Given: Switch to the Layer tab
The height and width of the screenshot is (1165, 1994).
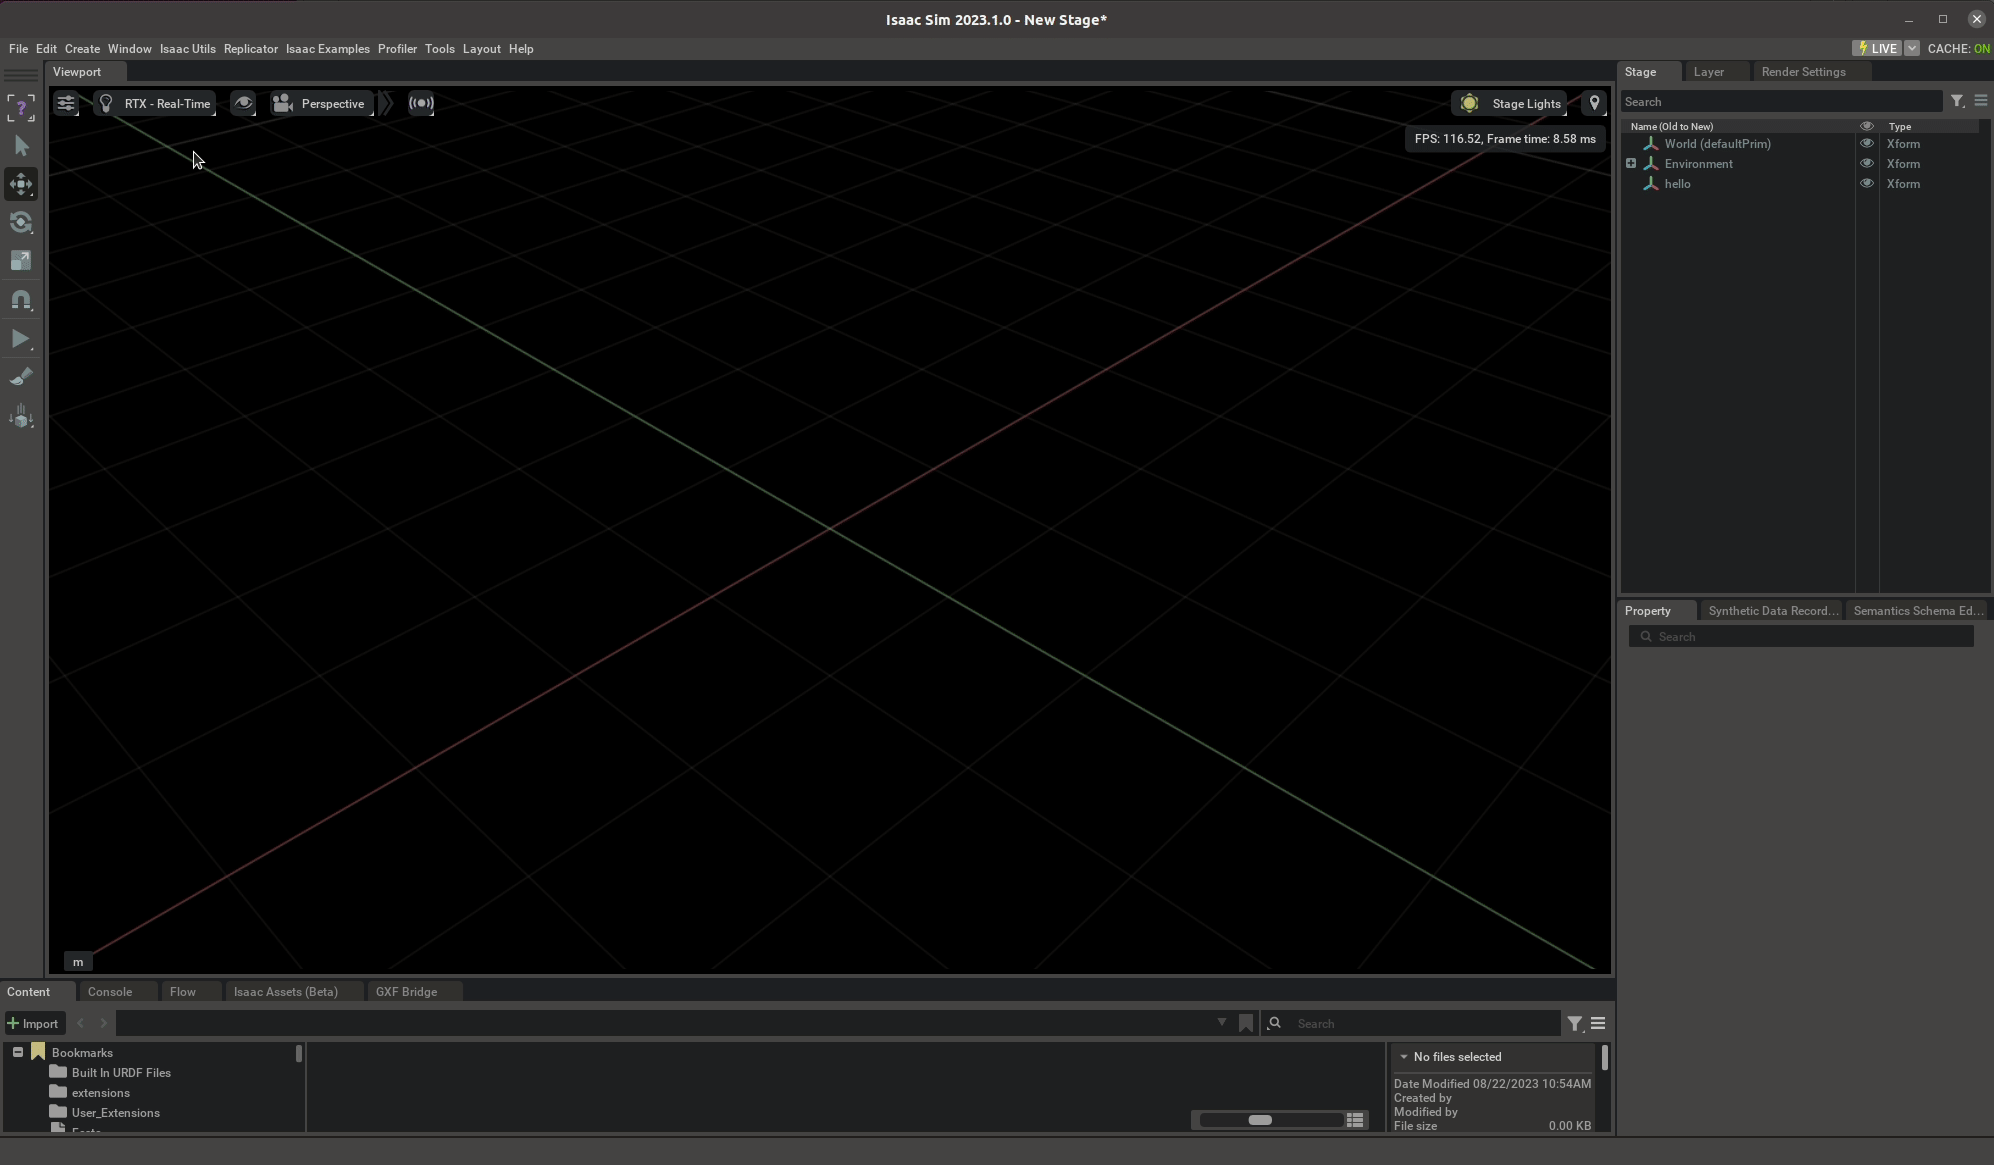Looking at the screenshot, I should pyautogui.click(x=1708, y=72).
